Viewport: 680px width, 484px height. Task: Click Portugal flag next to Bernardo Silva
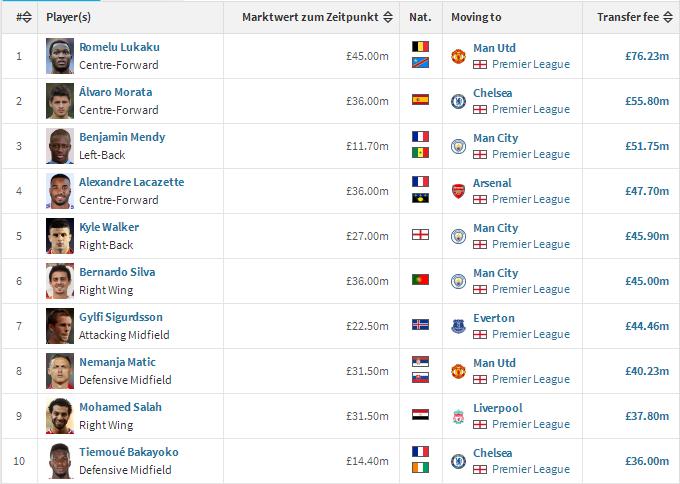click(x=420, y=280)
